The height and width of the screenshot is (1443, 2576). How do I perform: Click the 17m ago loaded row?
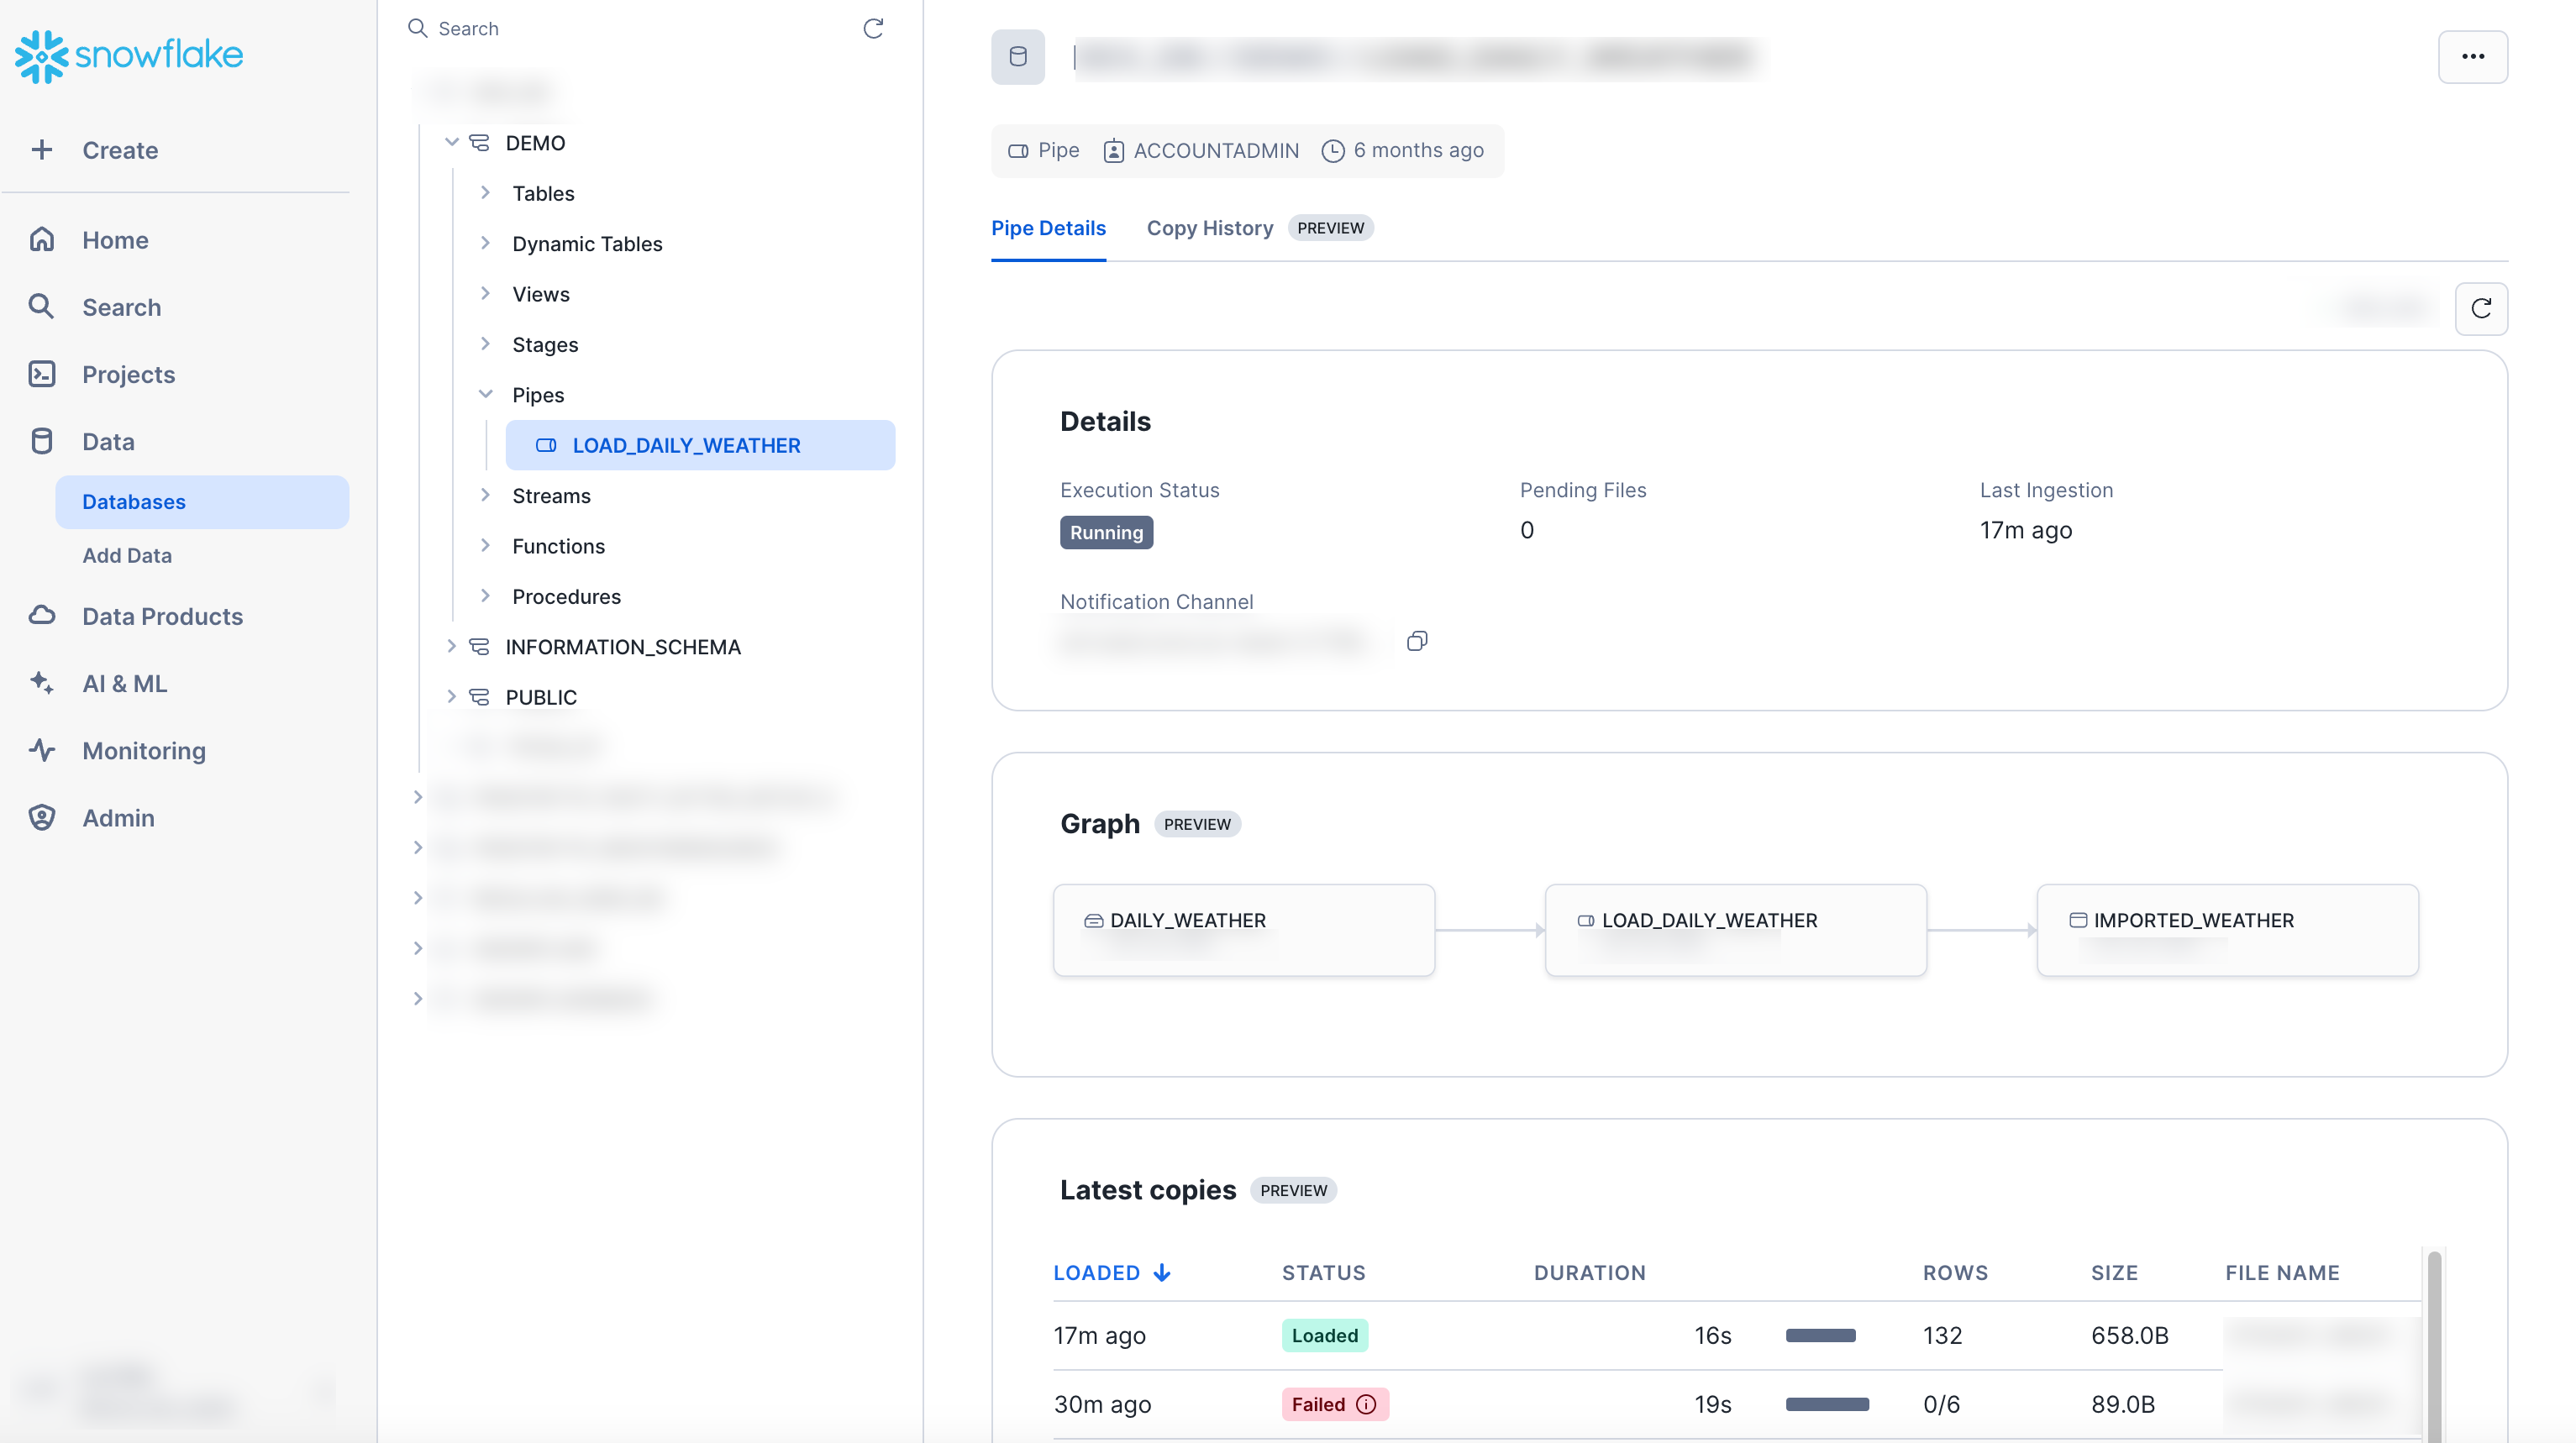pos(1737,1335)
